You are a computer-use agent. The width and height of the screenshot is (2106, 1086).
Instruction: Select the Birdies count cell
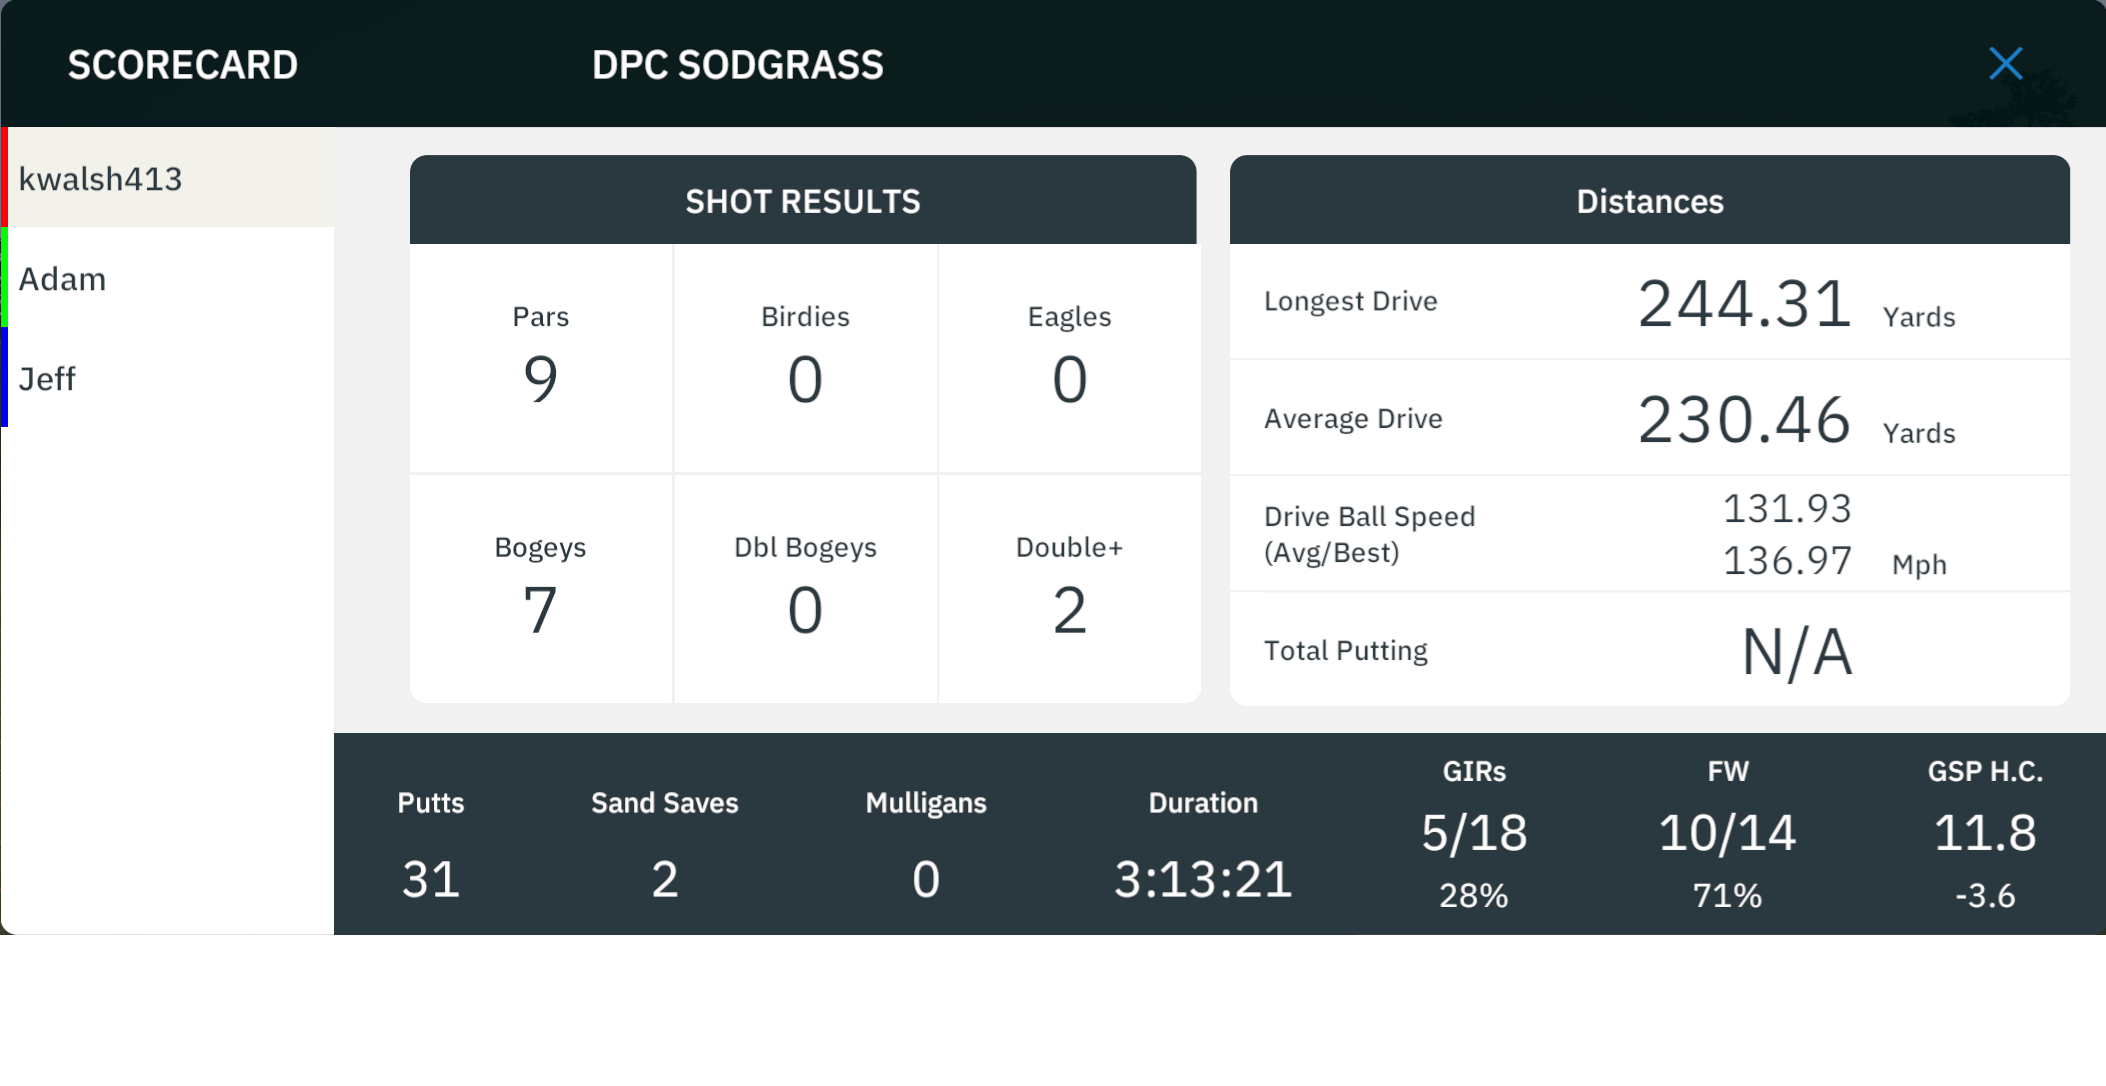pos(805,358)
